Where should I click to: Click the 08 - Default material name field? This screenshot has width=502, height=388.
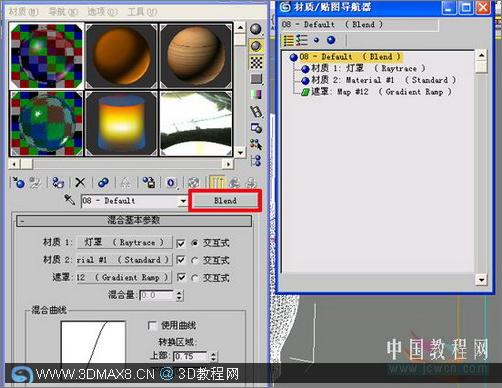(x=130, y=201)
